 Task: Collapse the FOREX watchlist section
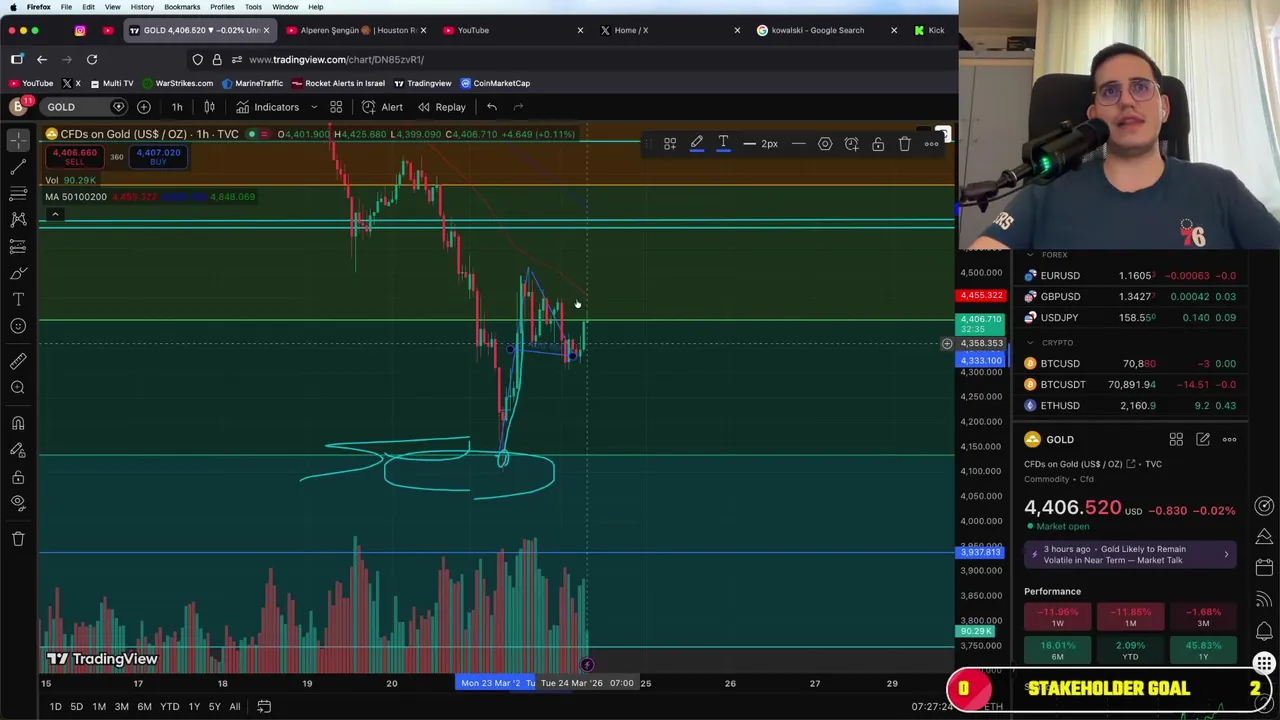point(1030,255)
